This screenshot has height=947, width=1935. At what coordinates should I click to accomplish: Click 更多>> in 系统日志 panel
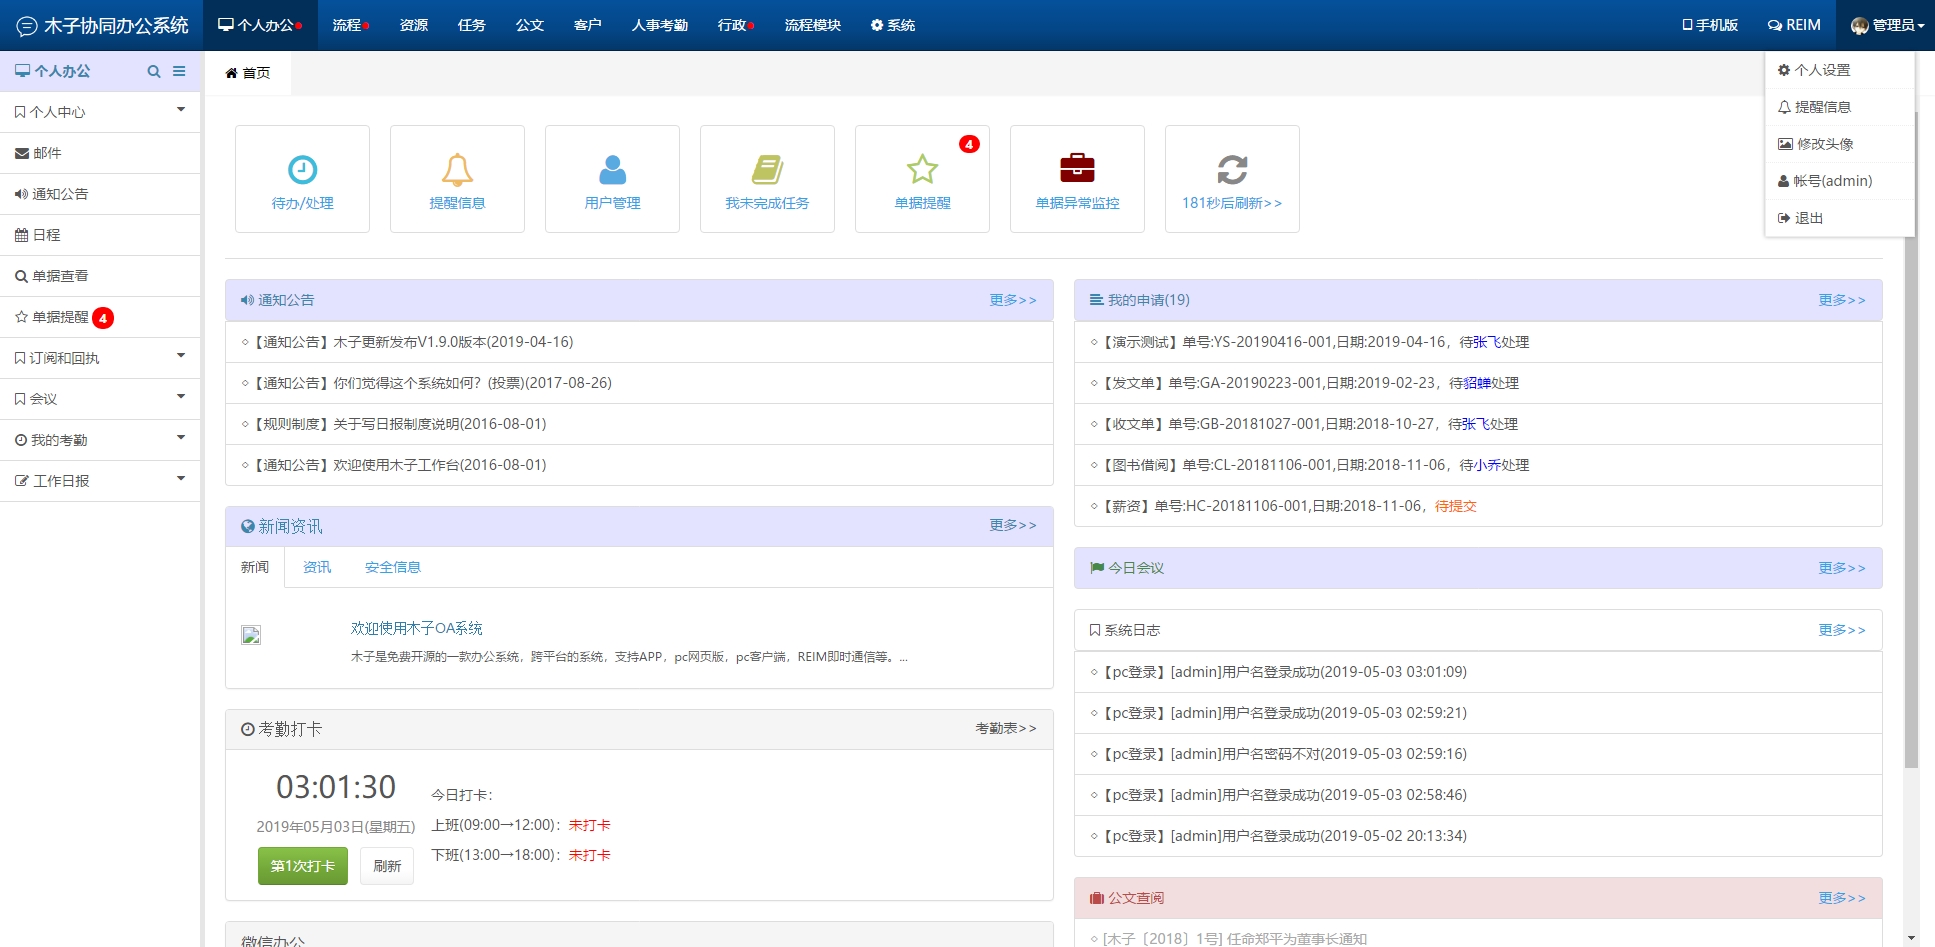[1842, 630]
